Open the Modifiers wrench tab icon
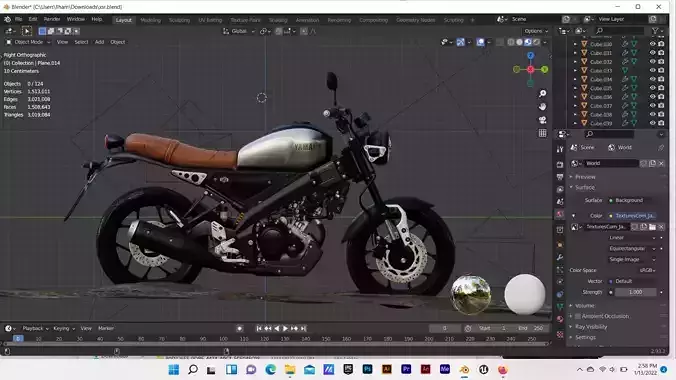This screenshot has width=676, height=380. click(560, 257)
